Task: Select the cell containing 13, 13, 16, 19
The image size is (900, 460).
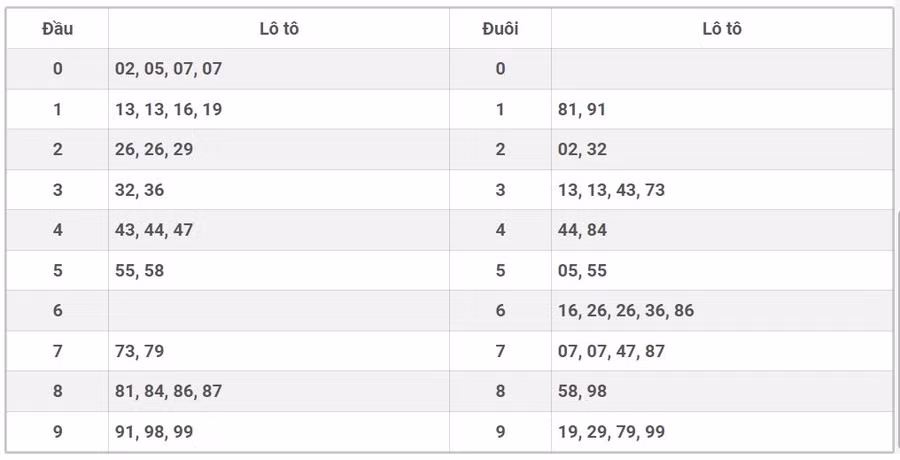Action: [x=168, y=110]
